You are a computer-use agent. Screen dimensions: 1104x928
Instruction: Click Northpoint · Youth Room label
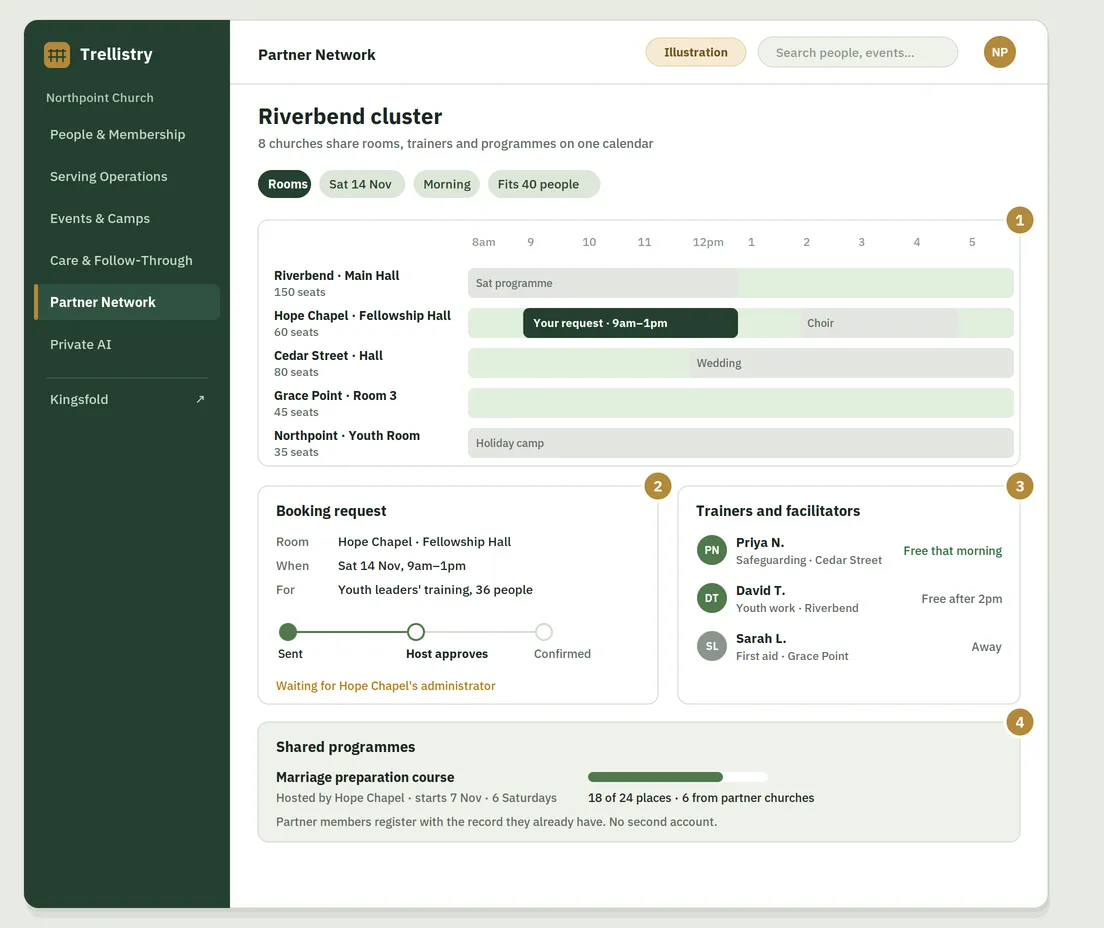click(346, 436)
